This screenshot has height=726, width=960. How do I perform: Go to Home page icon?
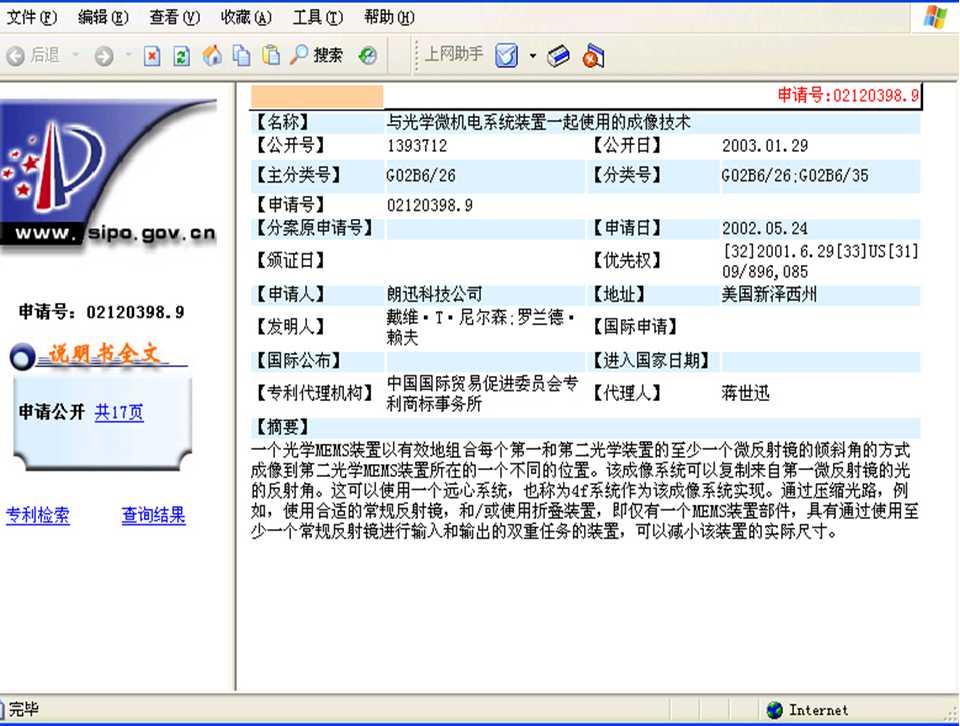[x=212, y=56]
